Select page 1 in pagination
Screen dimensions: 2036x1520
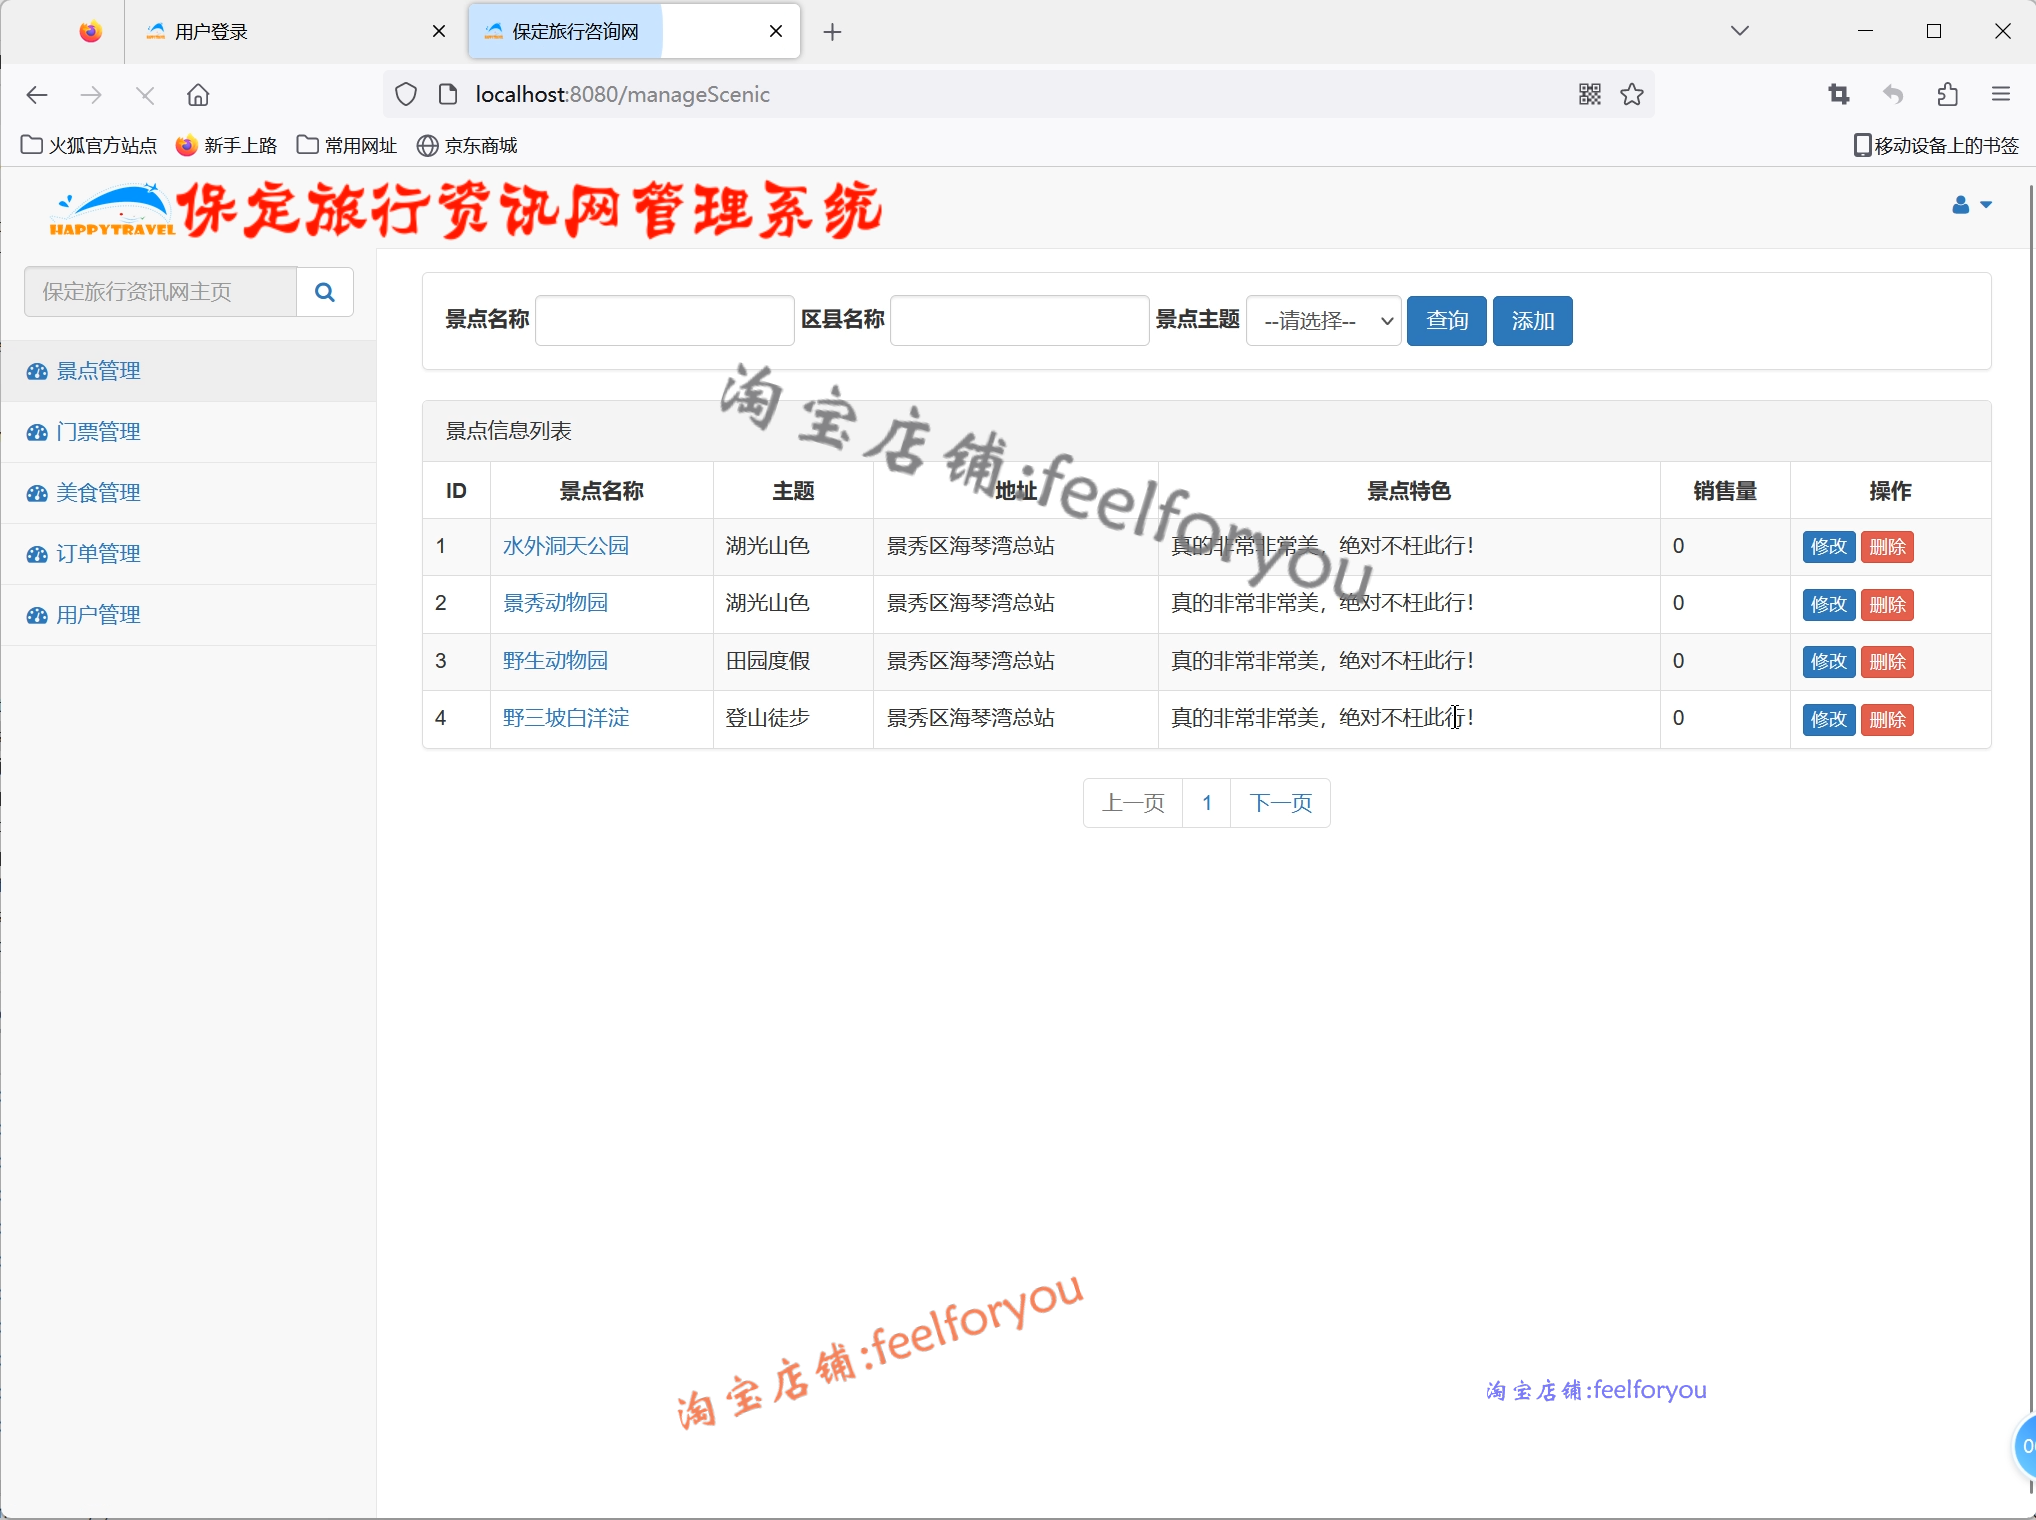click(1207, 803)
